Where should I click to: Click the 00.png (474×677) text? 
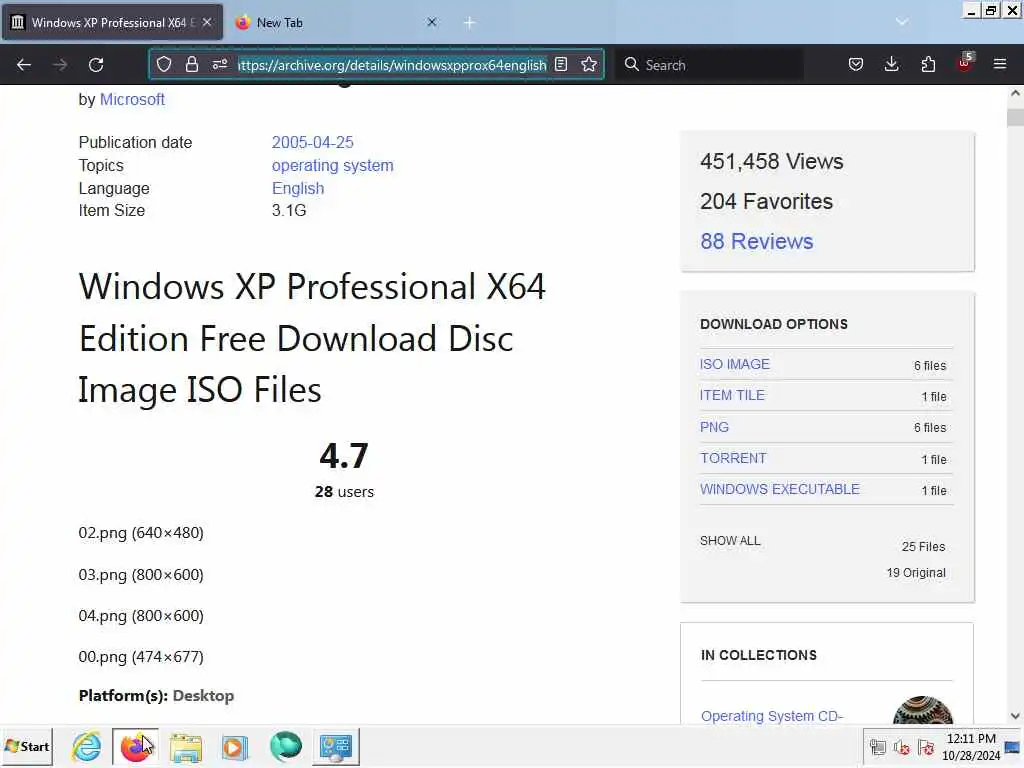click(141, 657)
